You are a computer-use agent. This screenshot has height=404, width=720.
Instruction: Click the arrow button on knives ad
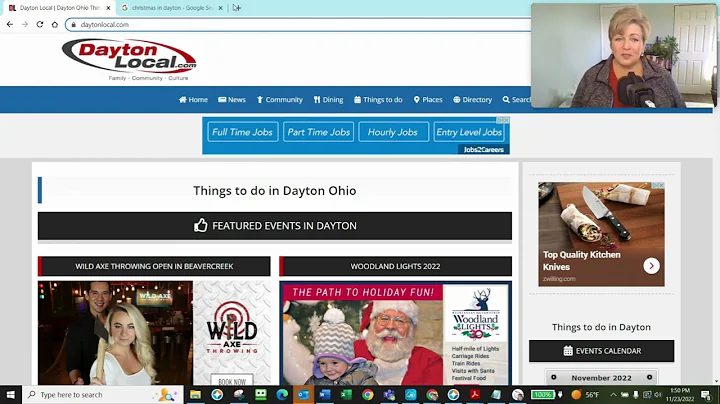651,266
